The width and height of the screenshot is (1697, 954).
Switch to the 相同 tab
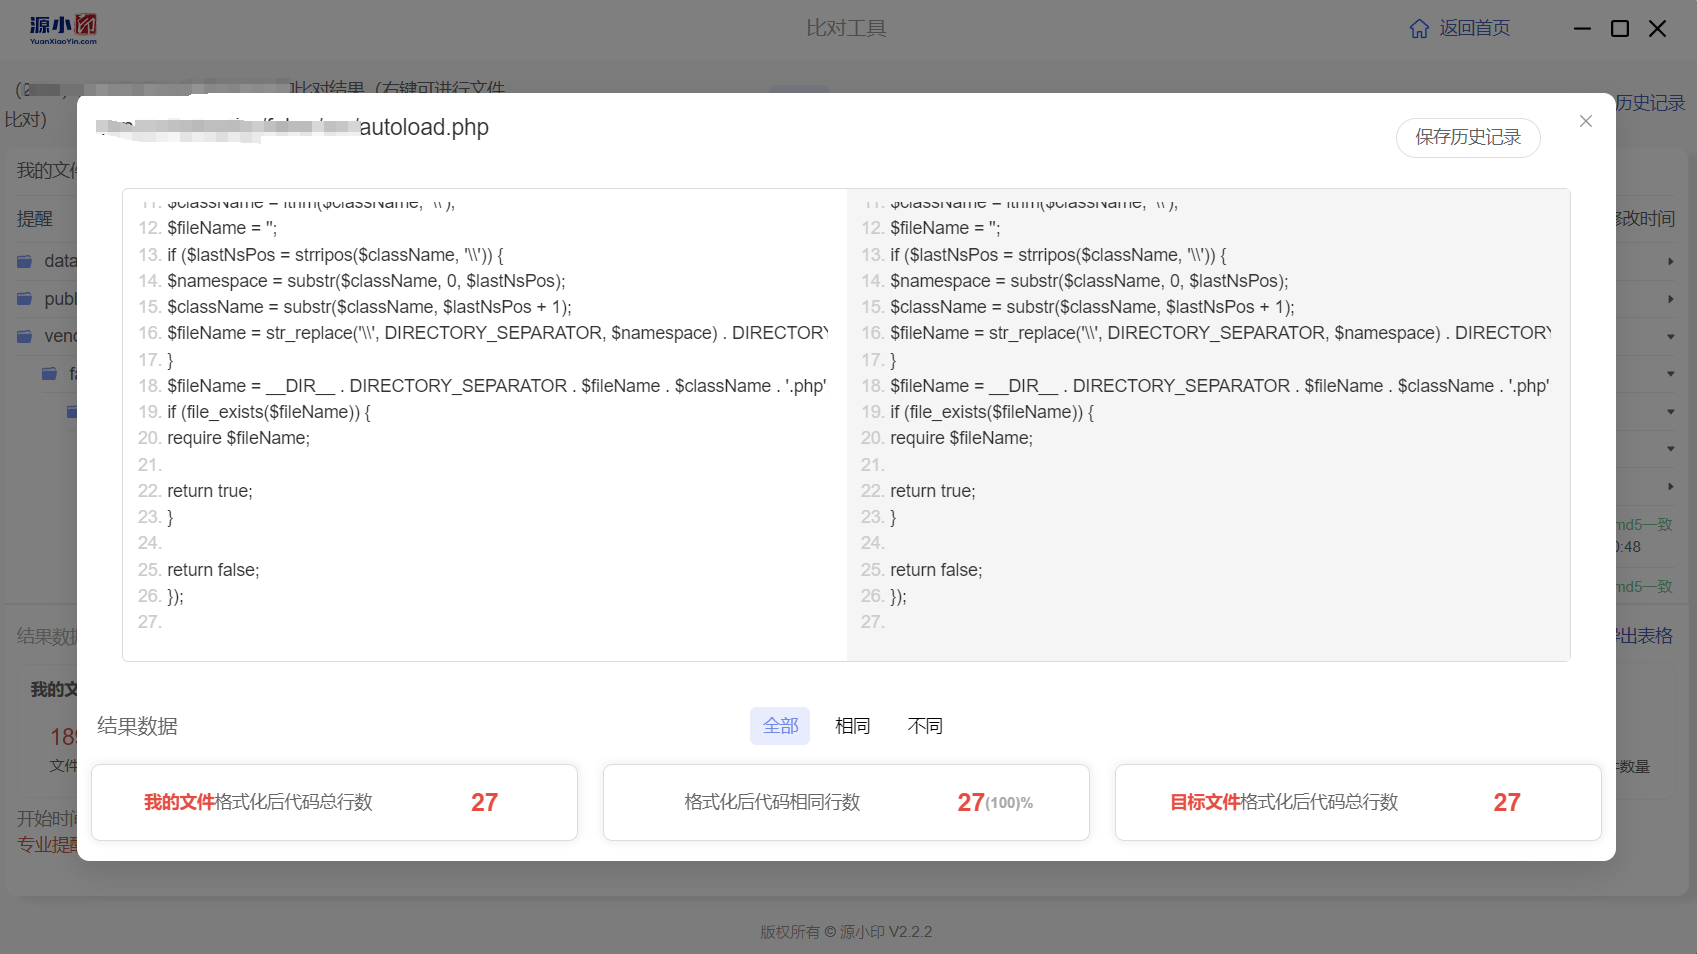tap(852, 726)
